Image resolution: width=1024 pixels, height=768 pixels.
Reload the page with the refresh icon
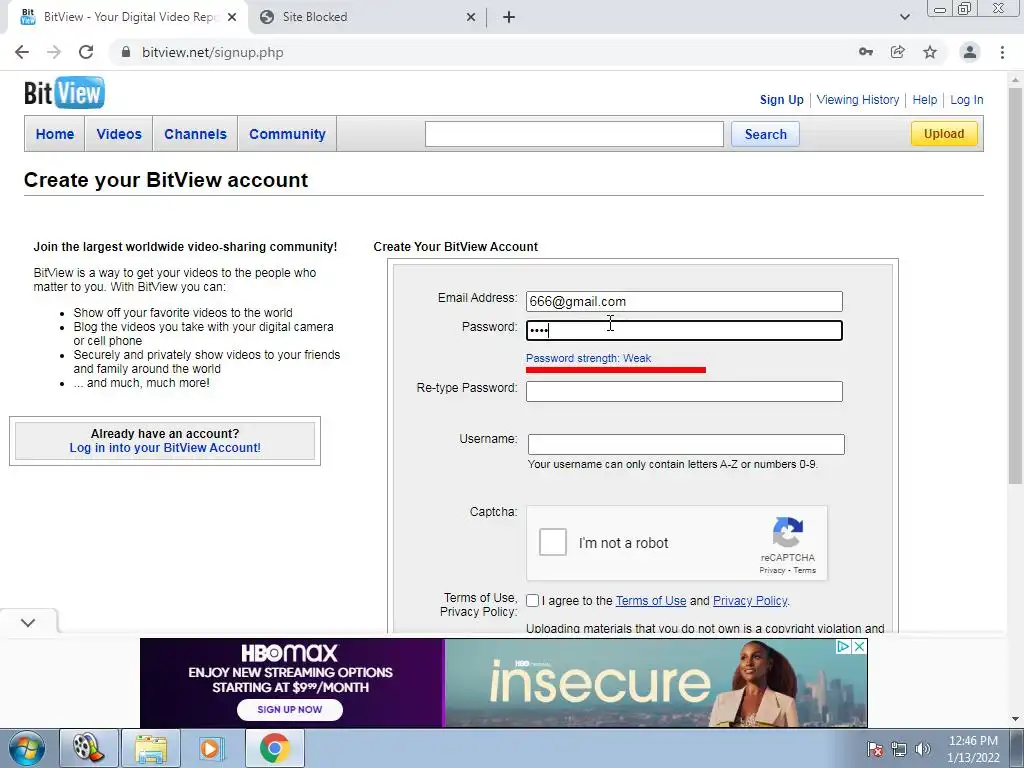pyautogui.click(x=86, y=52)
